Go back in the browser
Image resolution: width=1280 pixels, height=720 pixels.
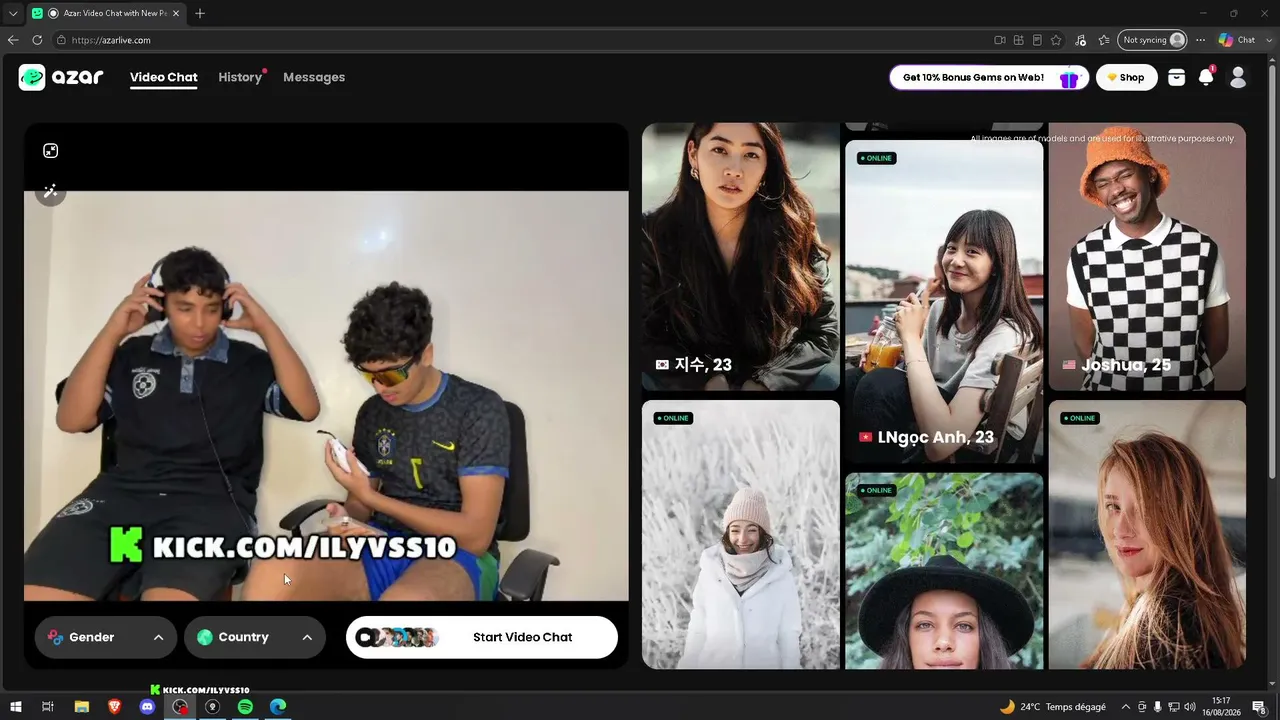click(x=13, y=40)
